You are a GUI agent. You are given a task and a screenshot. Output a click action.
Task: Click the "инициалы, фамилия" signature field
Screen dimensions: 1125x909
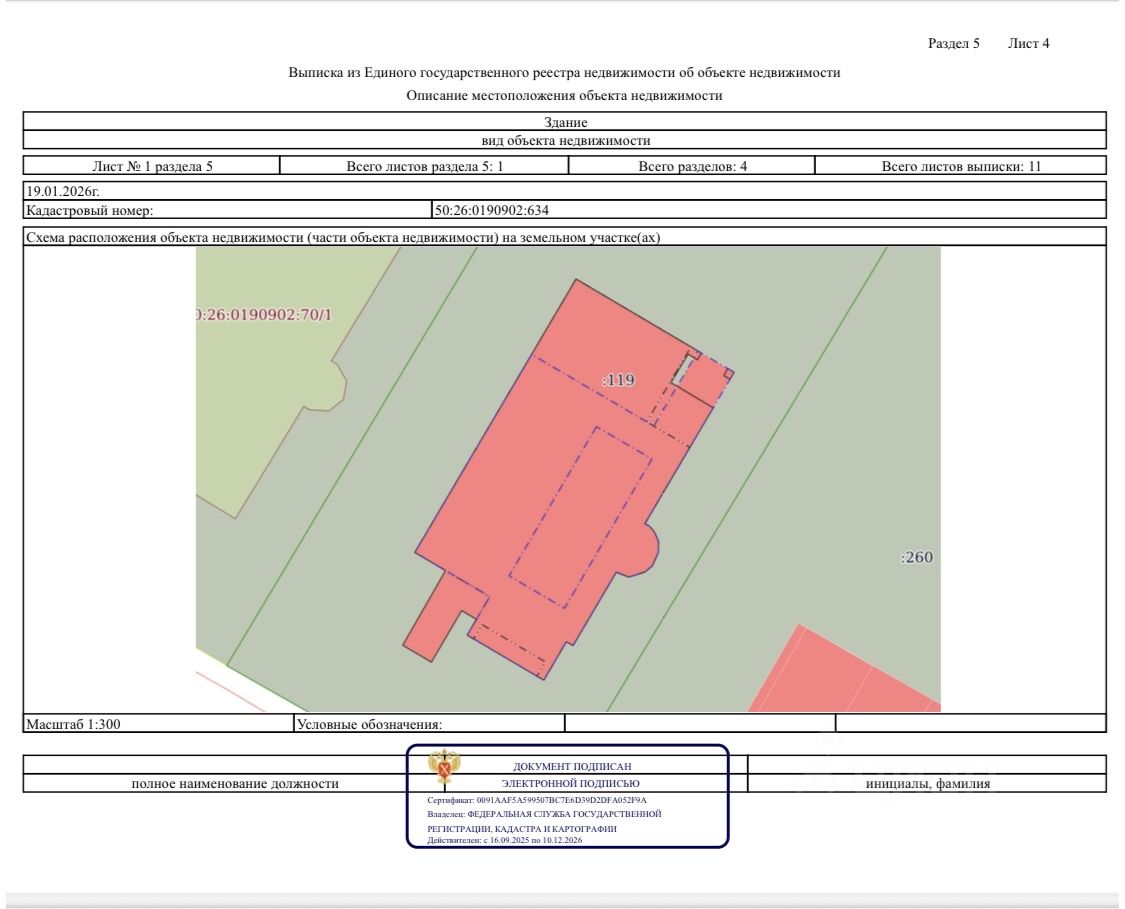coord(927,784)
